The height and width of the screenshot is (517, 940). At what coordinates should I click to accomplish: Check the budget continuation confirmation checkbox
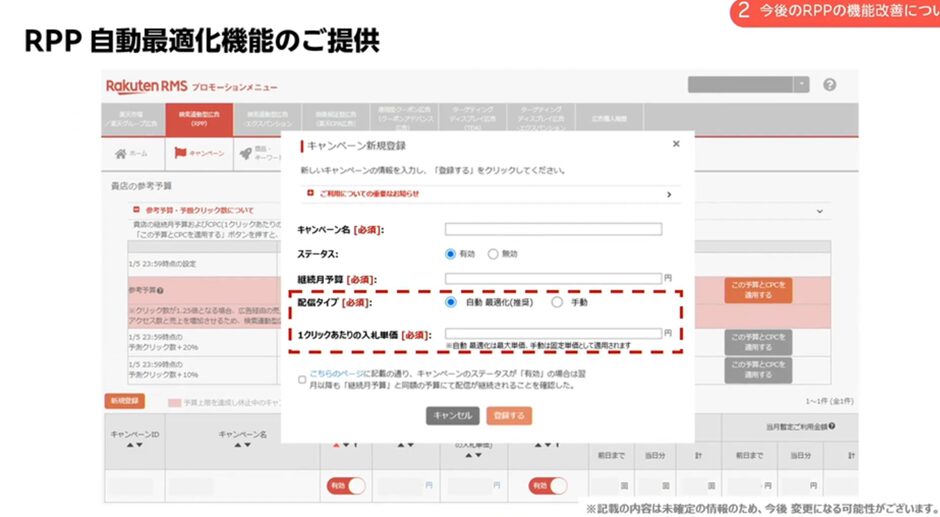302,379
